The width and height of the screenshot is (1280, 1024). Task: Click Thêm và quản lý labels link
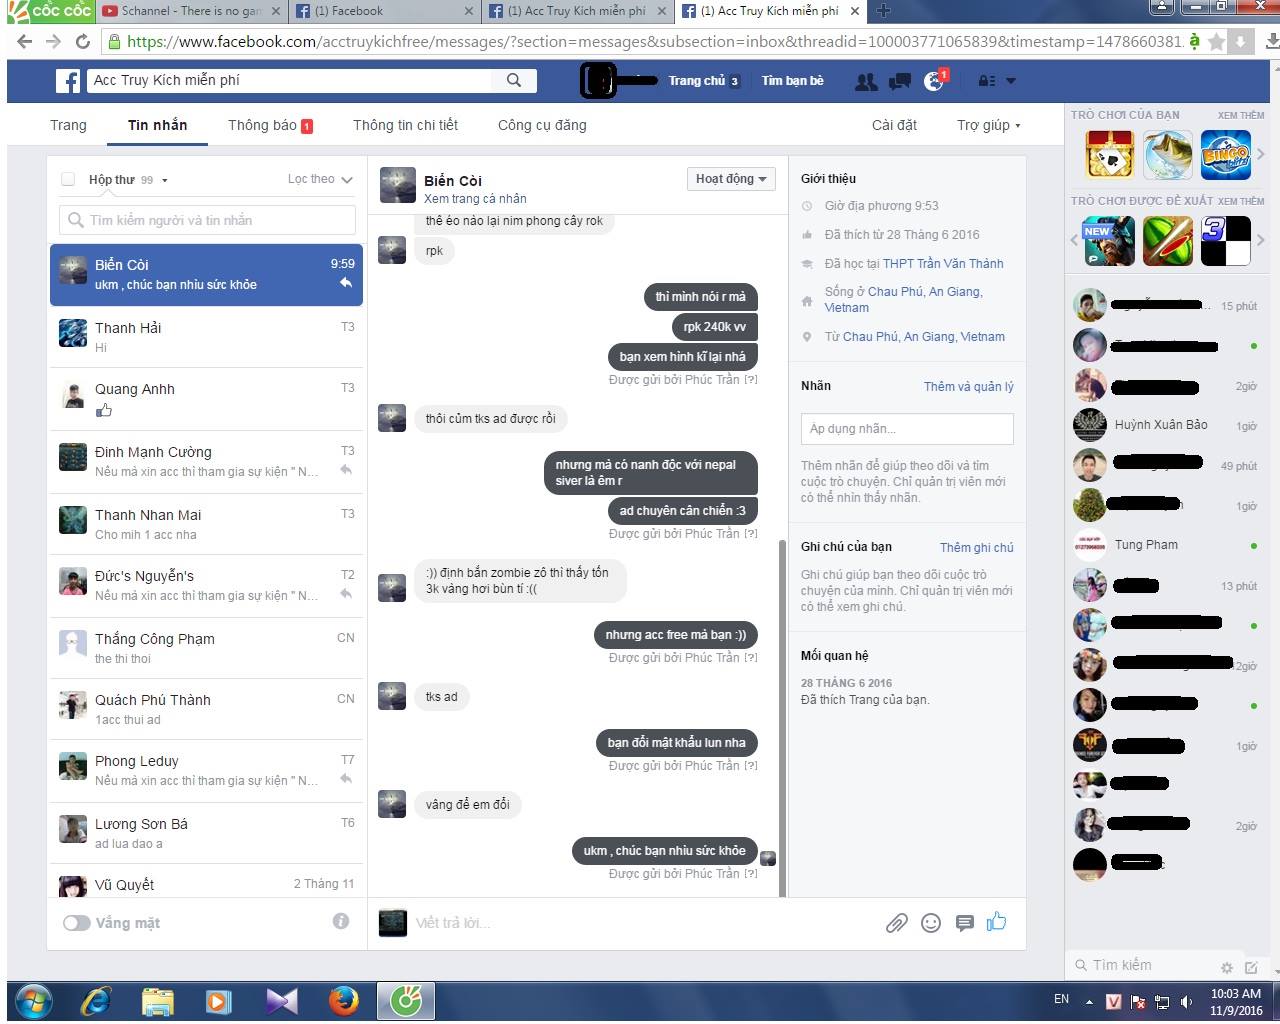point(969,387)
